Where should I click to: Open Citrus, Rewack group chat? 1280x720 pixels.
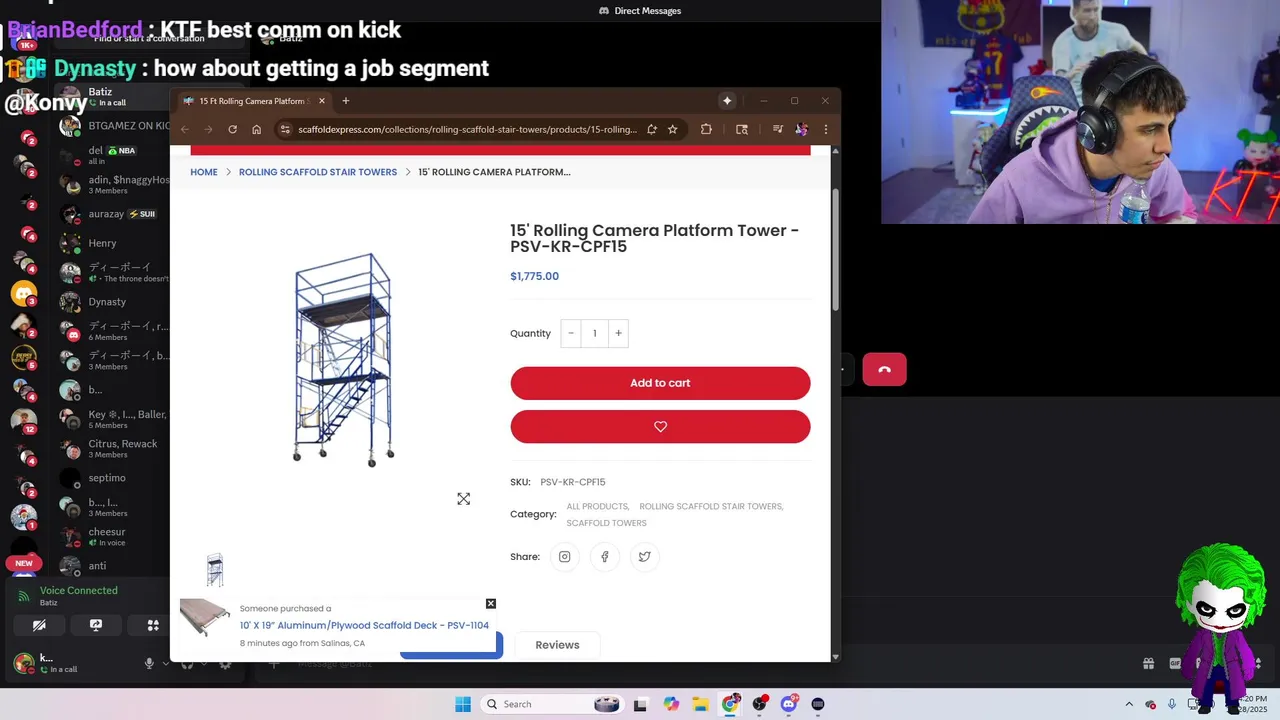point(113,448)
